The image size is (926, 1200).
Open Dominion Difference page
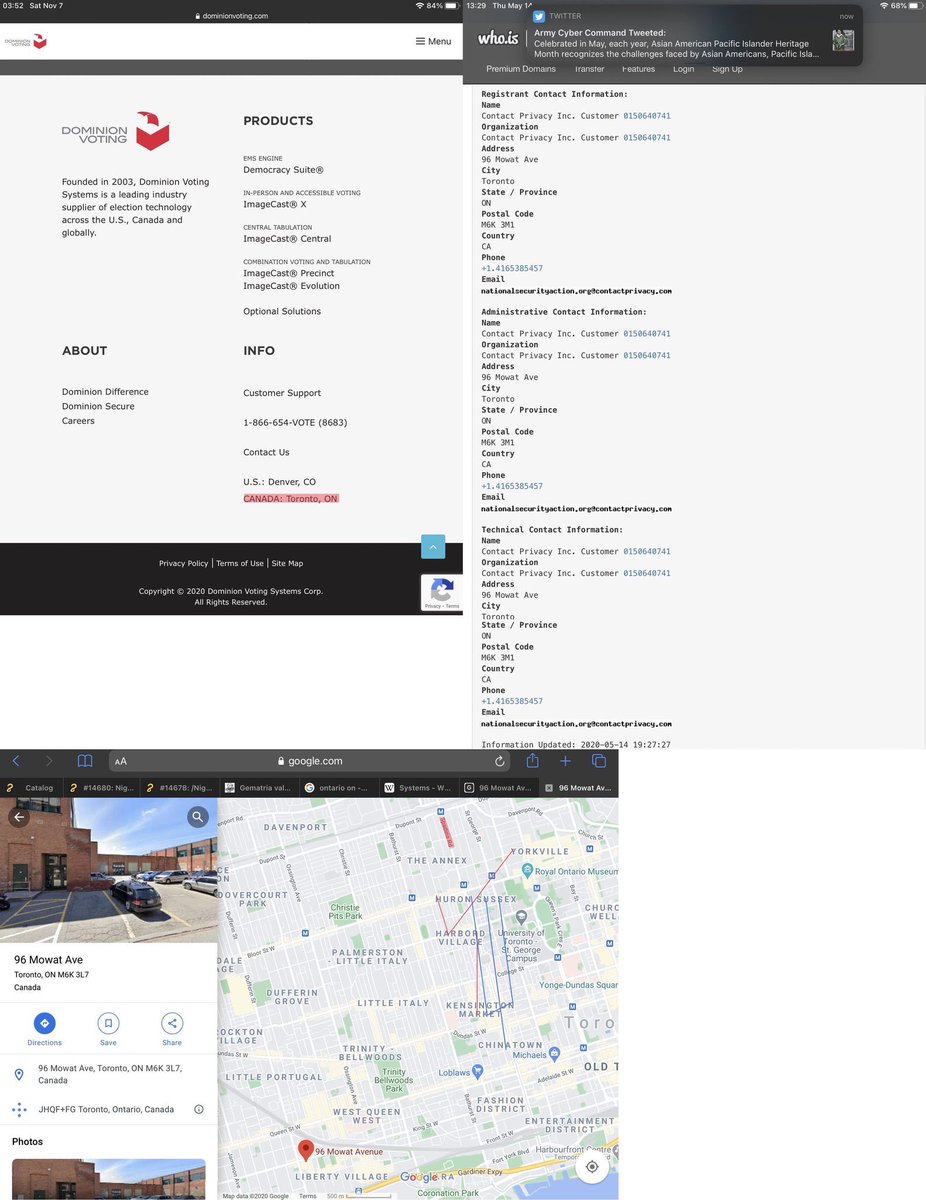click(x=105, y=392)
